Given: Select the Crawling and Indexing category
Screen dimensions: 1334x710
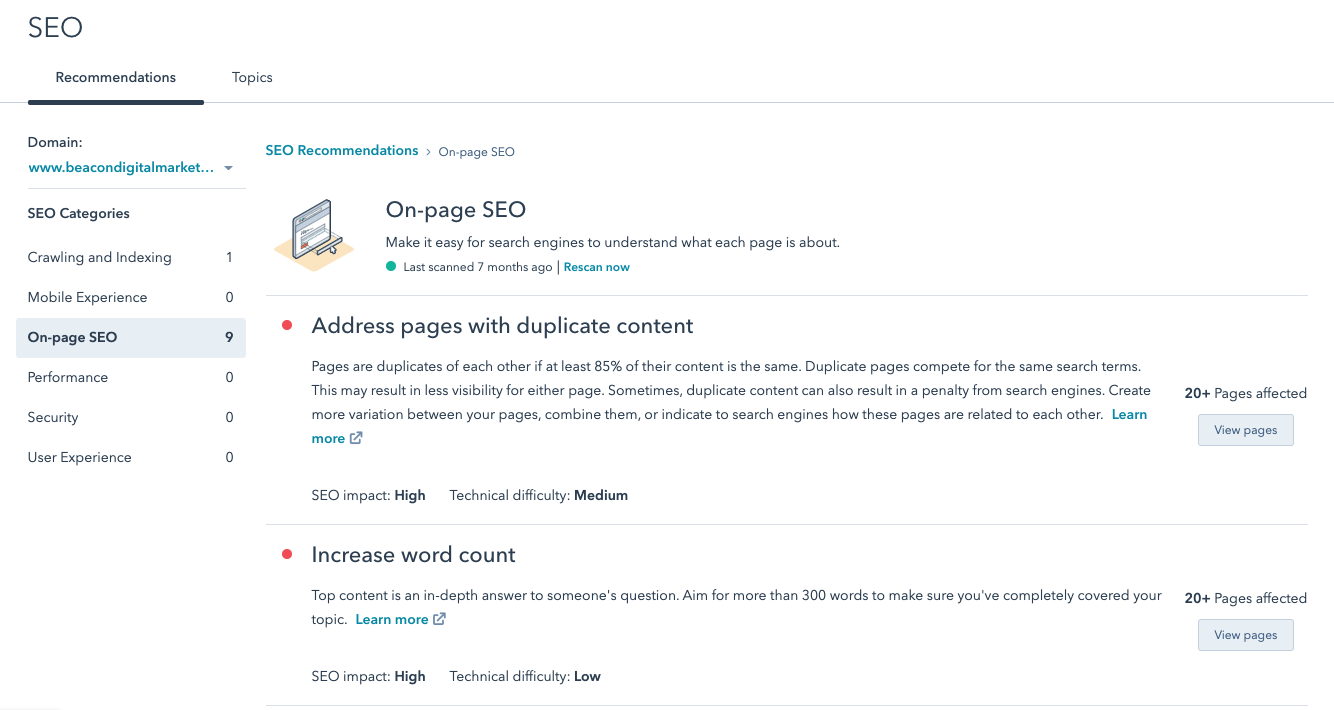Looking at the screenshot, I should click(99, 257).
